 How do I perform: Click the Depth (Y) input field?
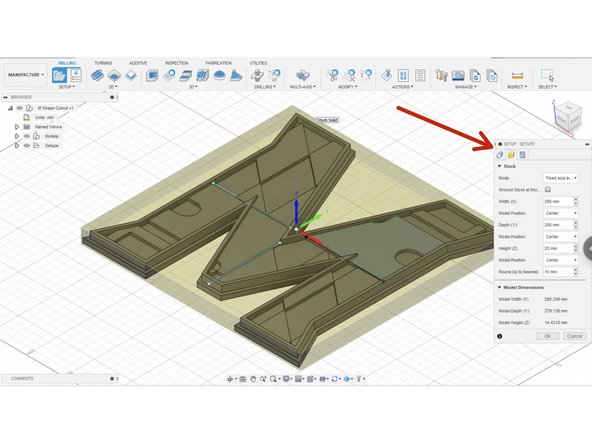pos(558,225)
